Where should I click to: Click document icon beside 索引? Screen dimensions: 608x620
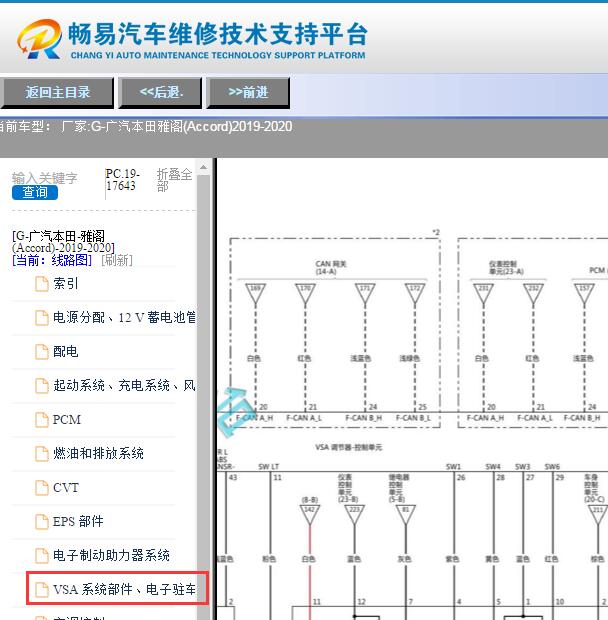pos(42,284)
